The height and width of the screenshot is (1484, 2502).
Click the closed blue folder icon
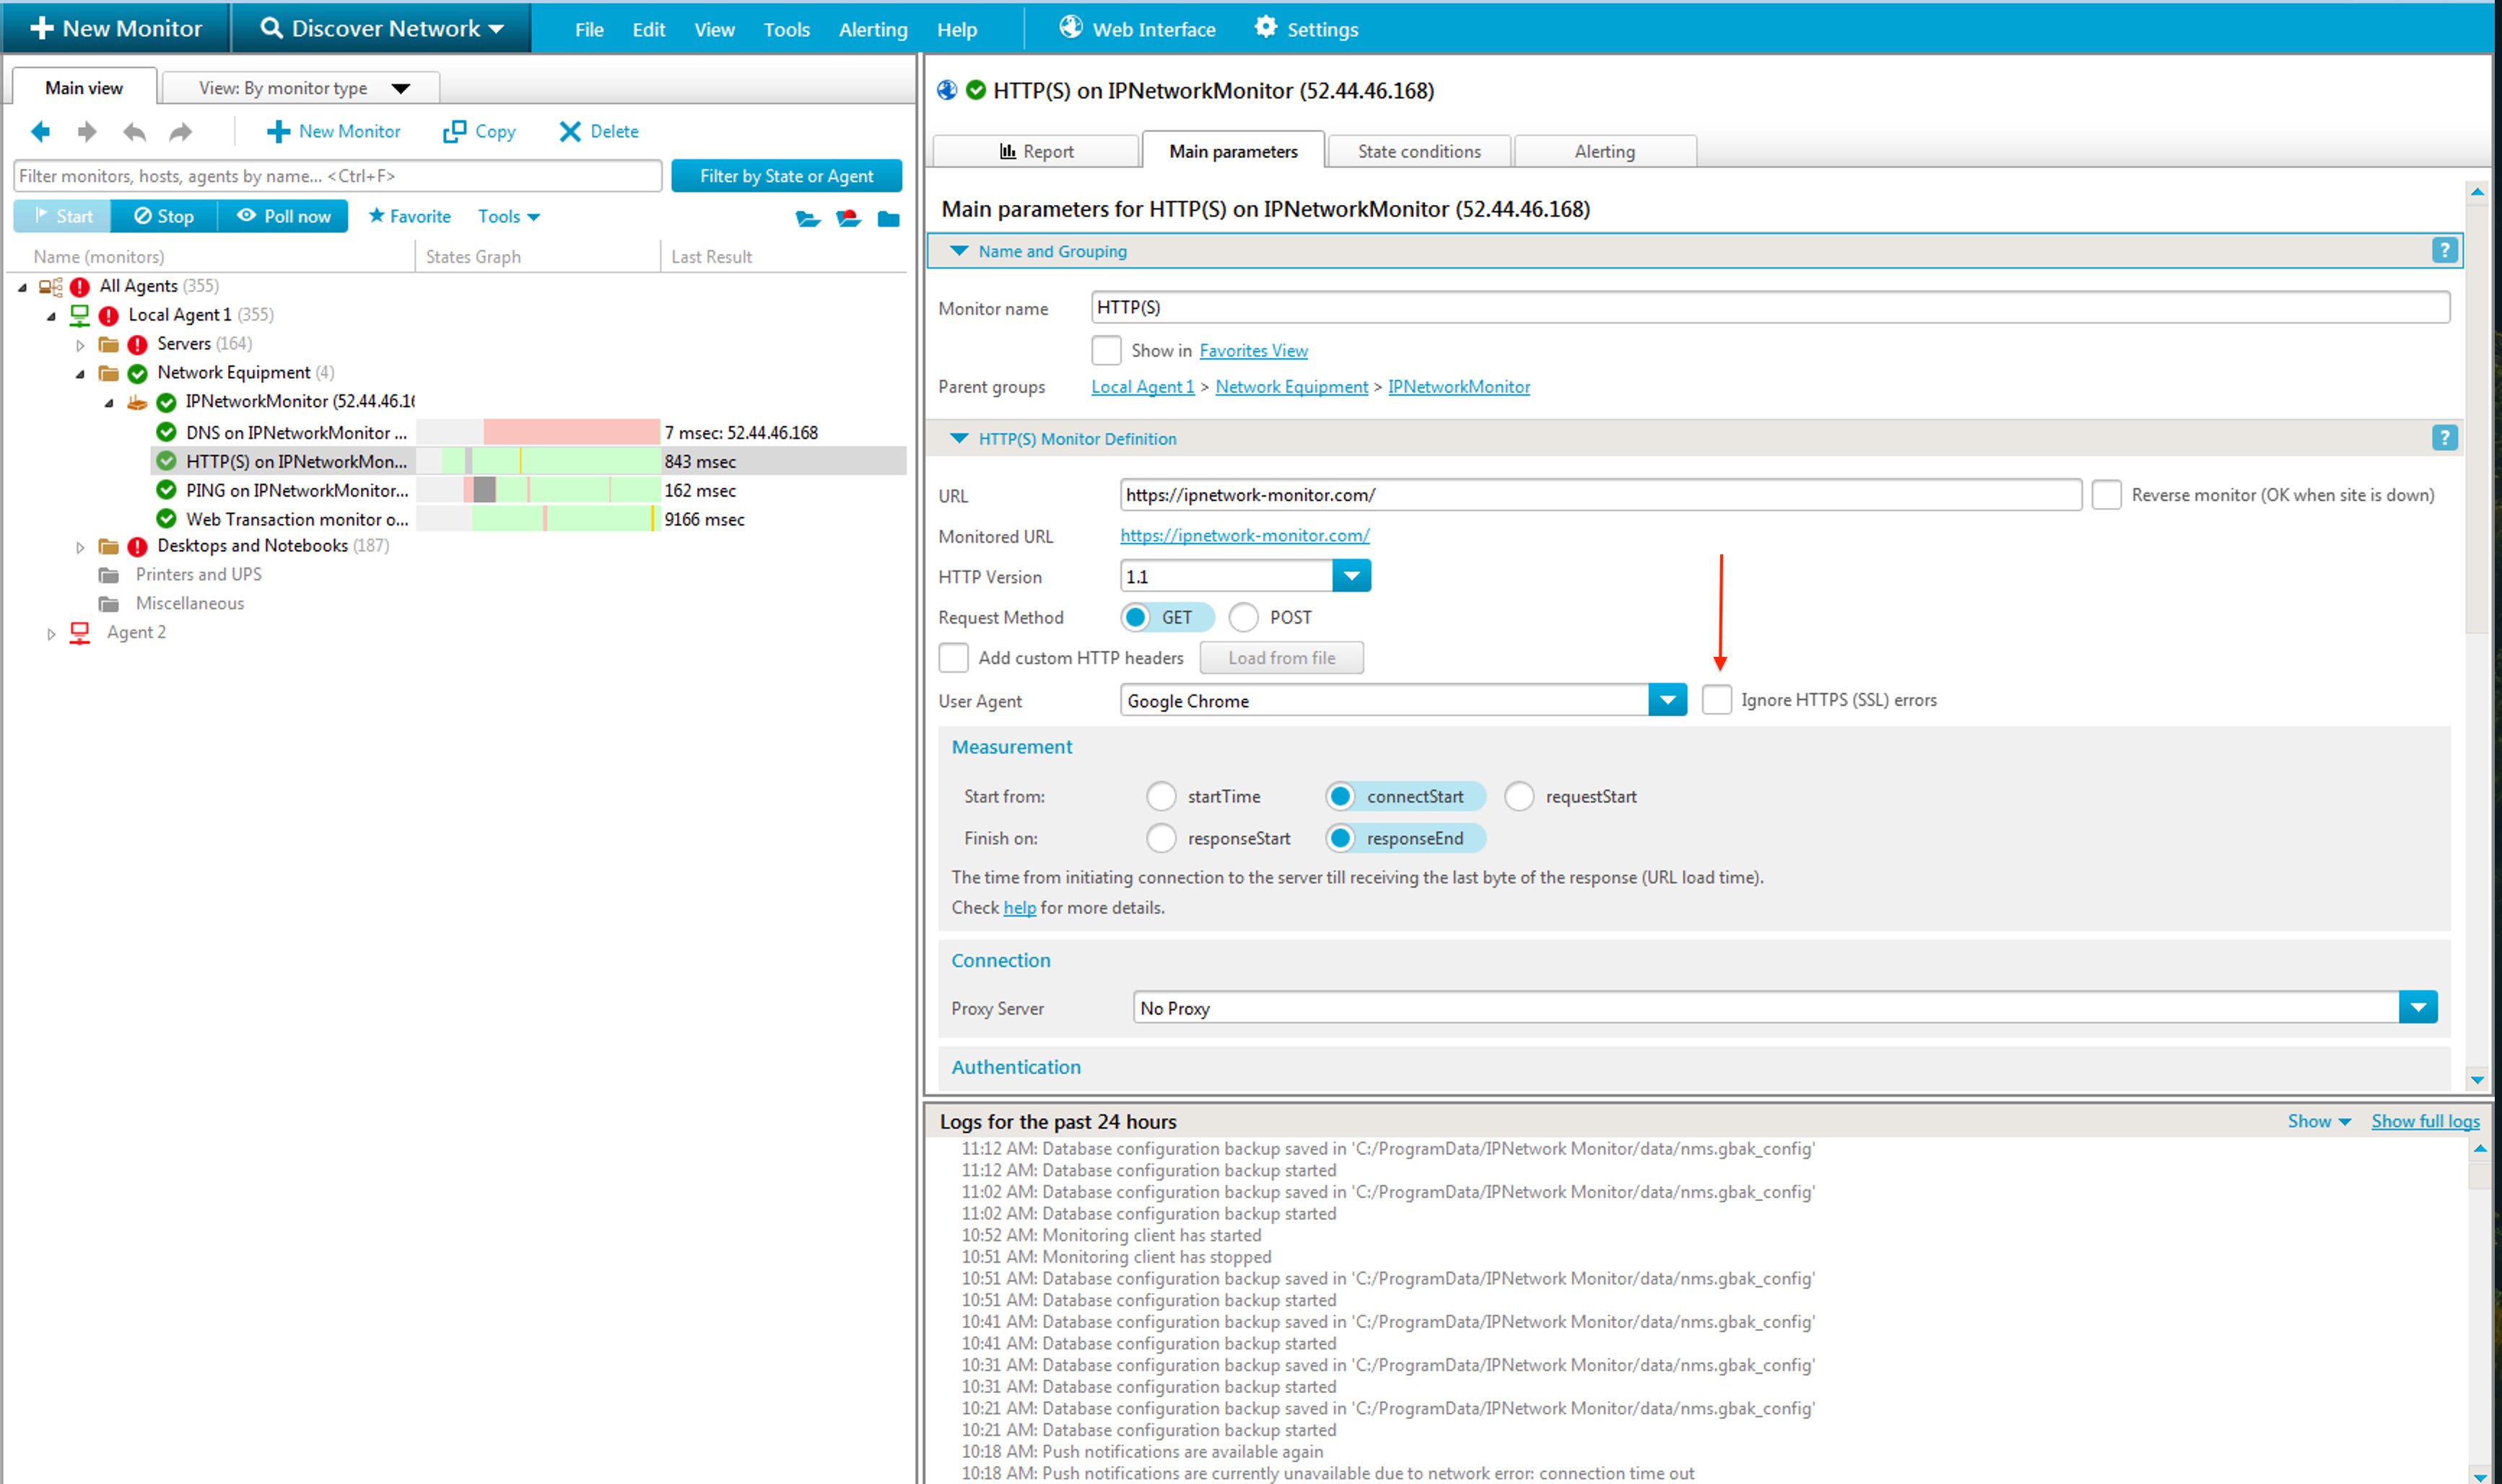point(888,218)
